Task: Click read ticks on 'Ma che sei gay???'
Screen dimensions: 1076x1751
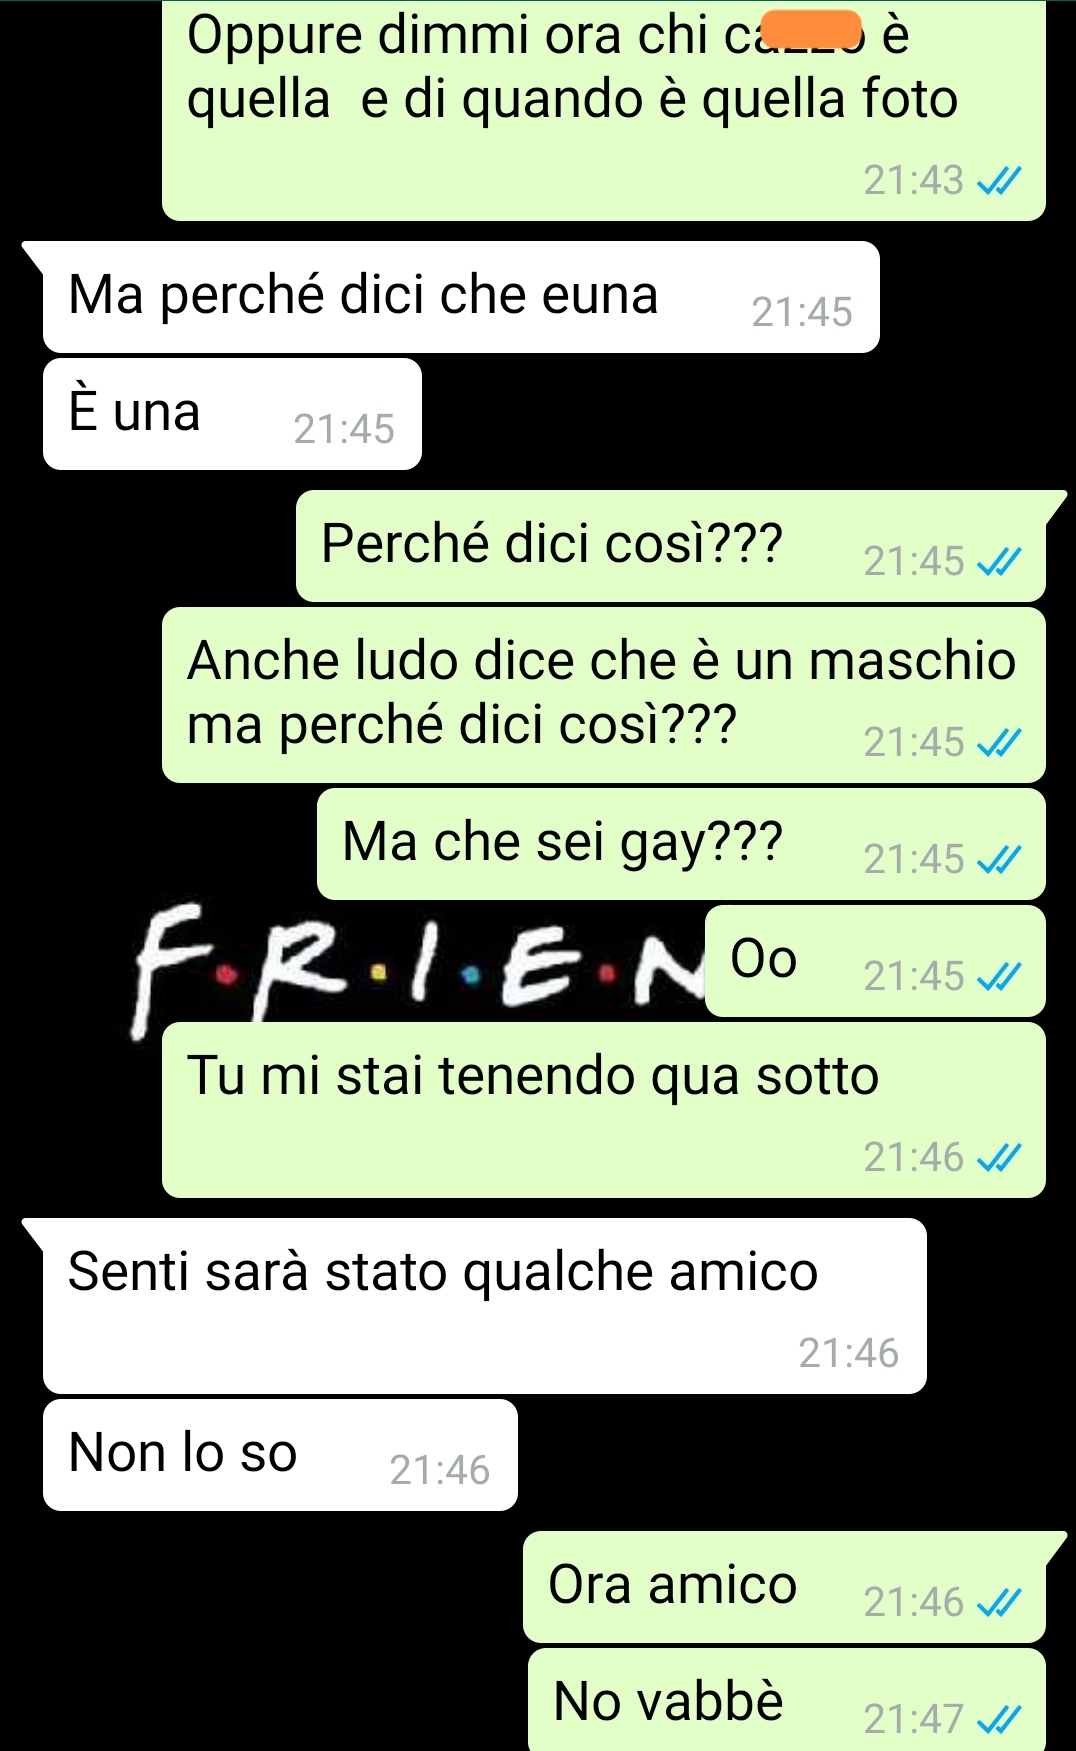Action: [x=999, y=860]
